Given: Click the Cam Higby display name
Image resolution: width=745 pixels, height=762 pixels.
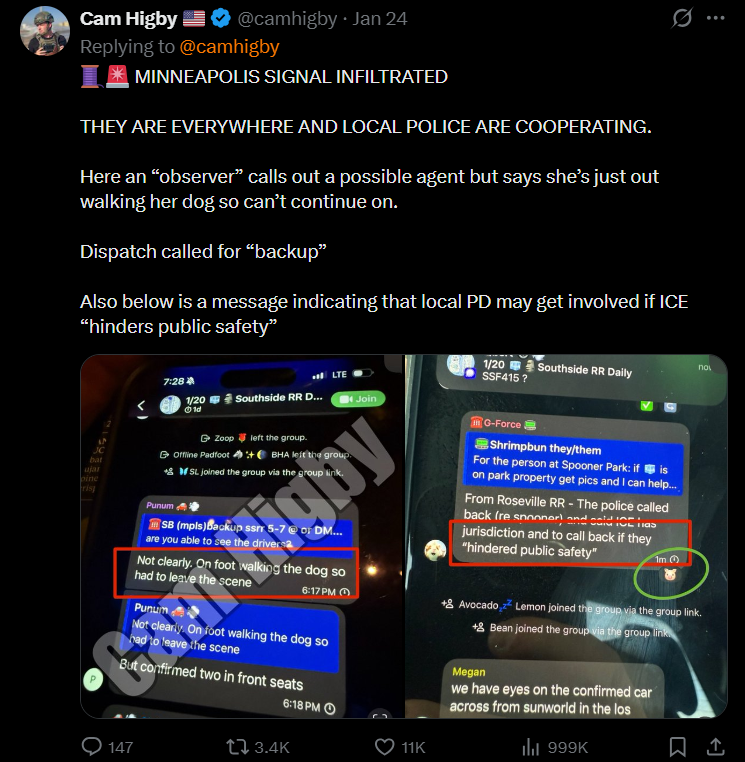Looking at the screenshot, I should click(x=128, y=18).
